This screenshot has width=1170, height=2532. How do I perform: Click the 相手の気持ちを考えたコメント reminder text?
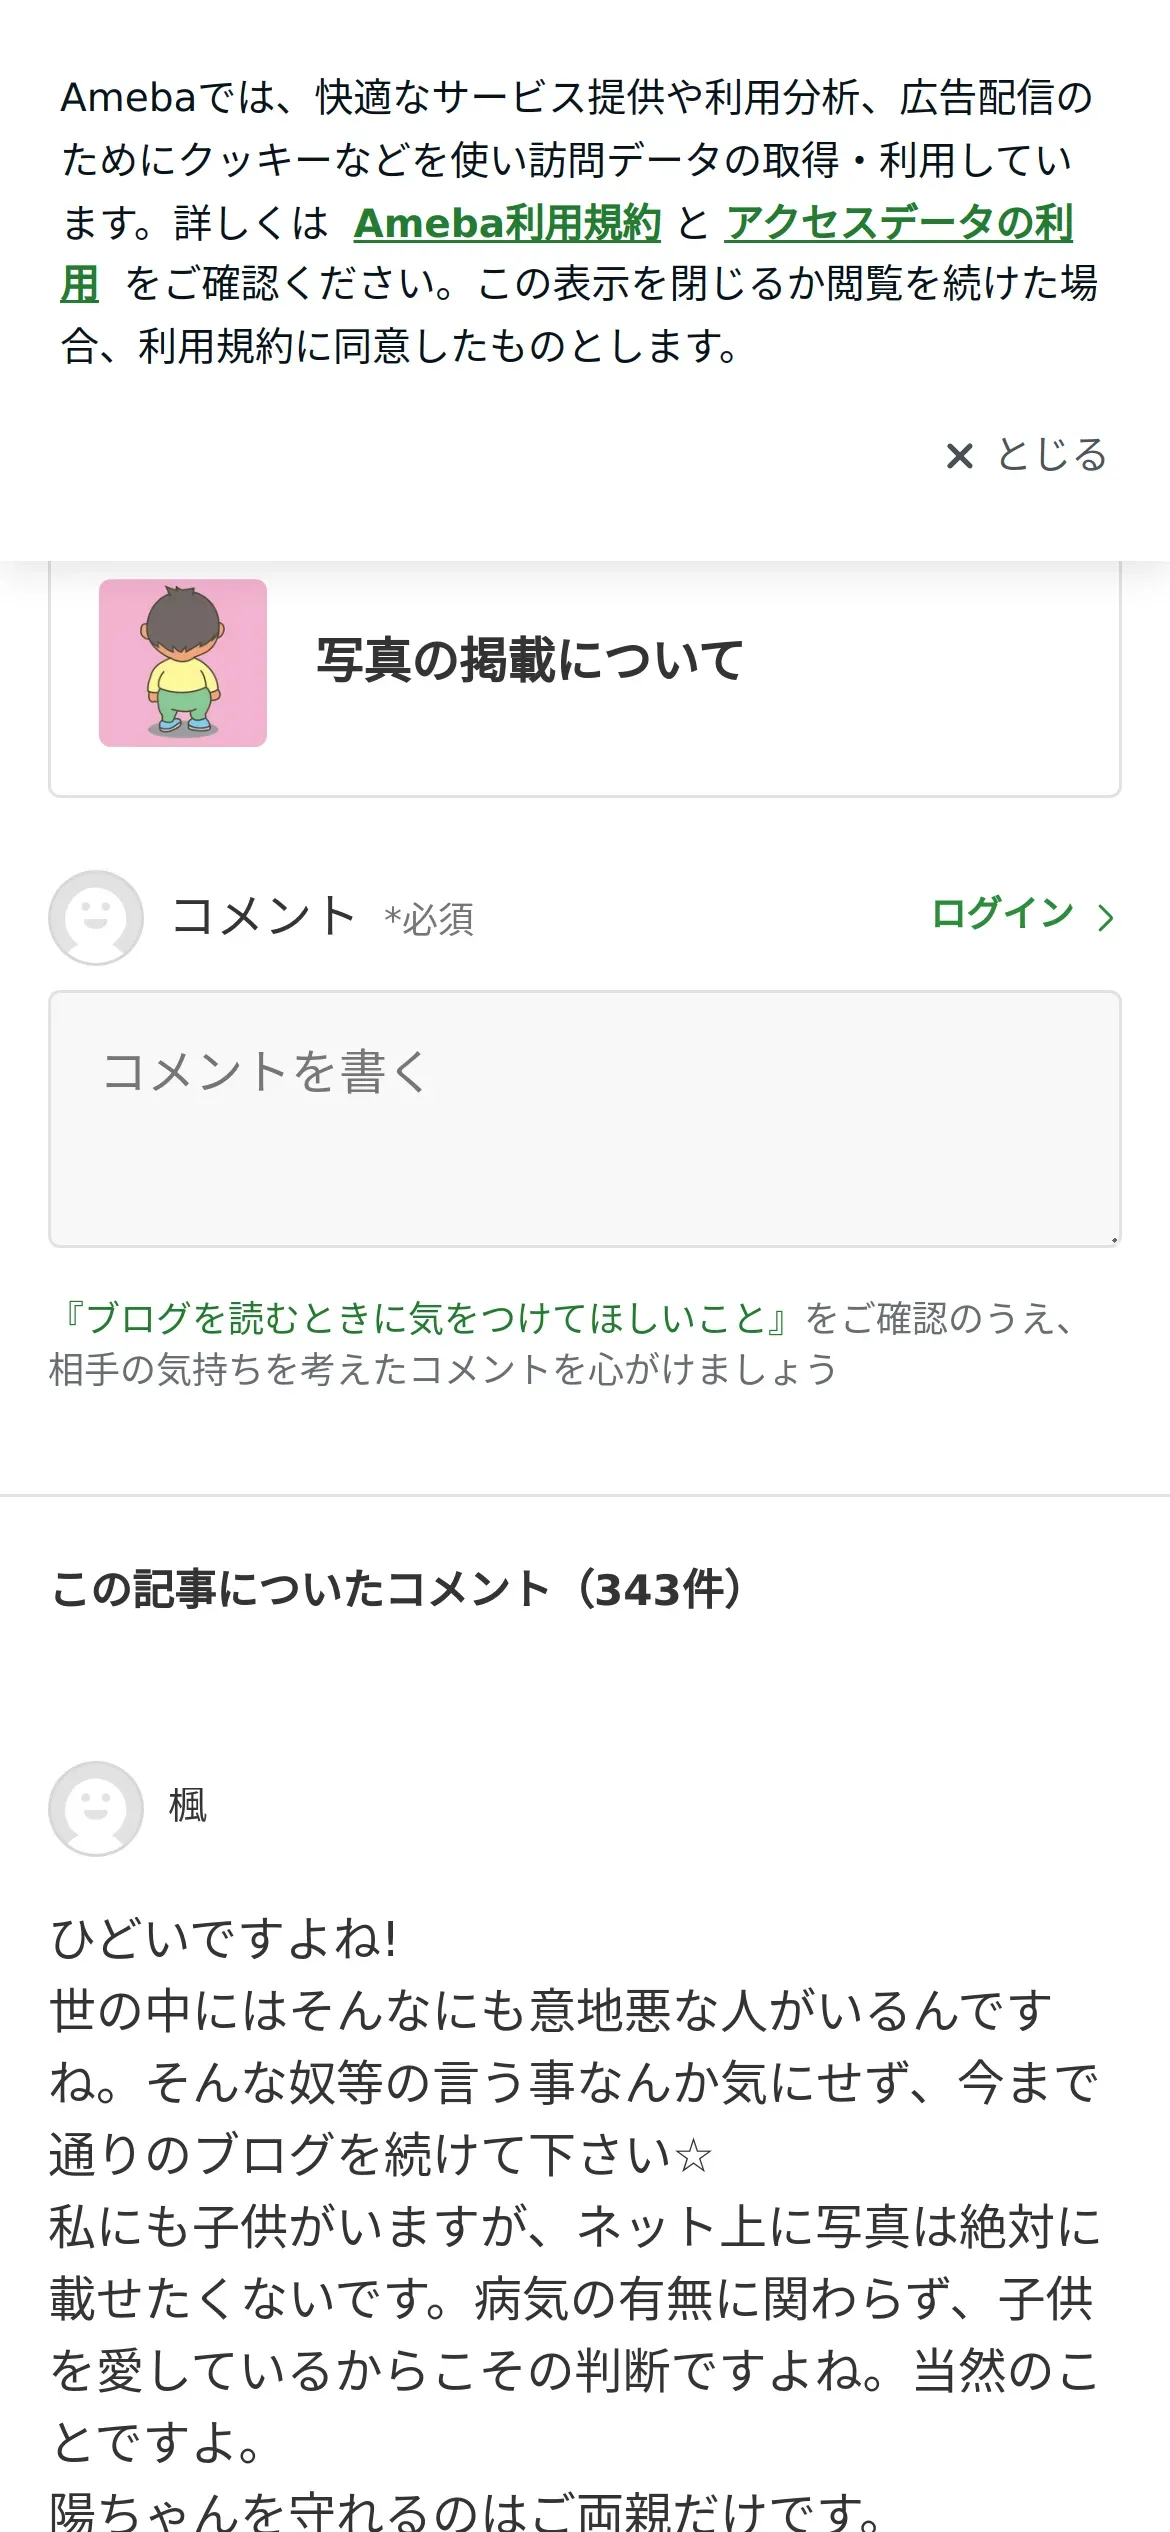[443, 1369]
